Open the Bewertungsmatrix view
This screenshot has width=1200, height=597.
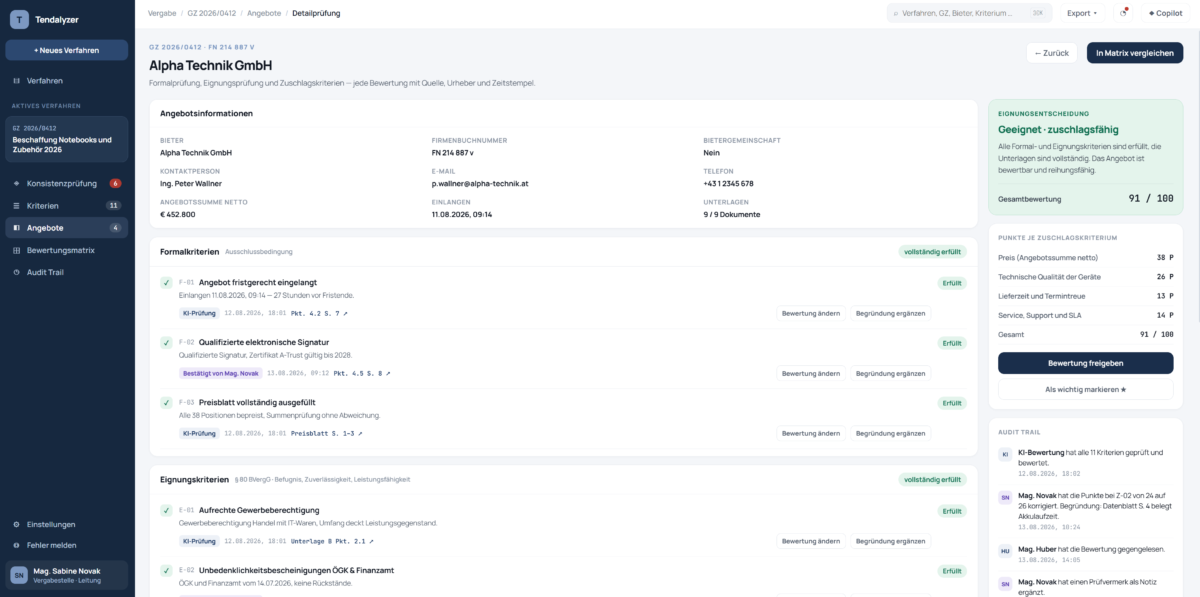point(66,250)
